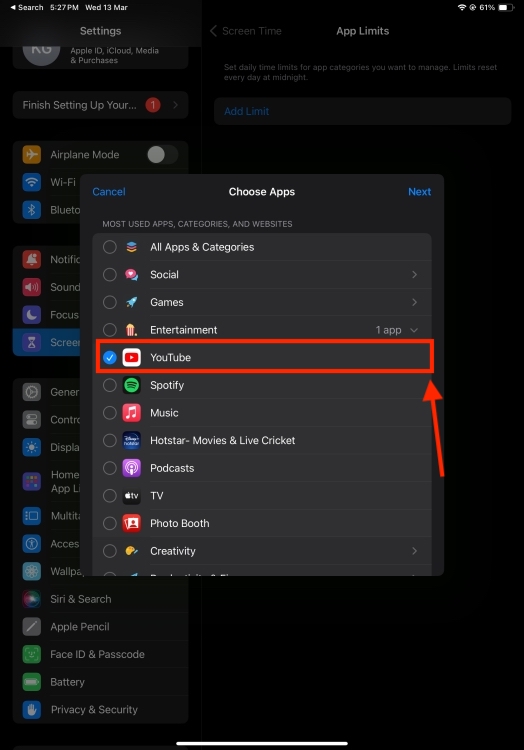Tap the Spotify app icon

coord(131,385)
